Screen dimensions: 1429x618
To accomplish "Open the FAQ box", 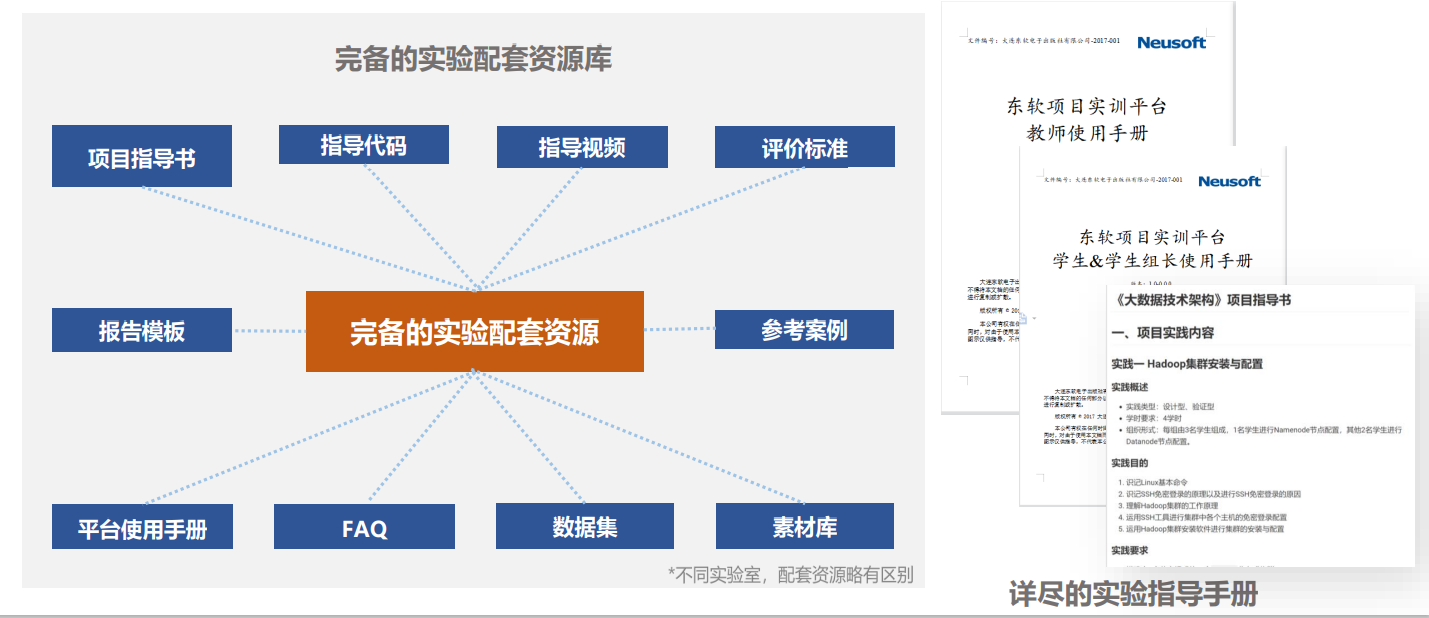I will 364,527.
